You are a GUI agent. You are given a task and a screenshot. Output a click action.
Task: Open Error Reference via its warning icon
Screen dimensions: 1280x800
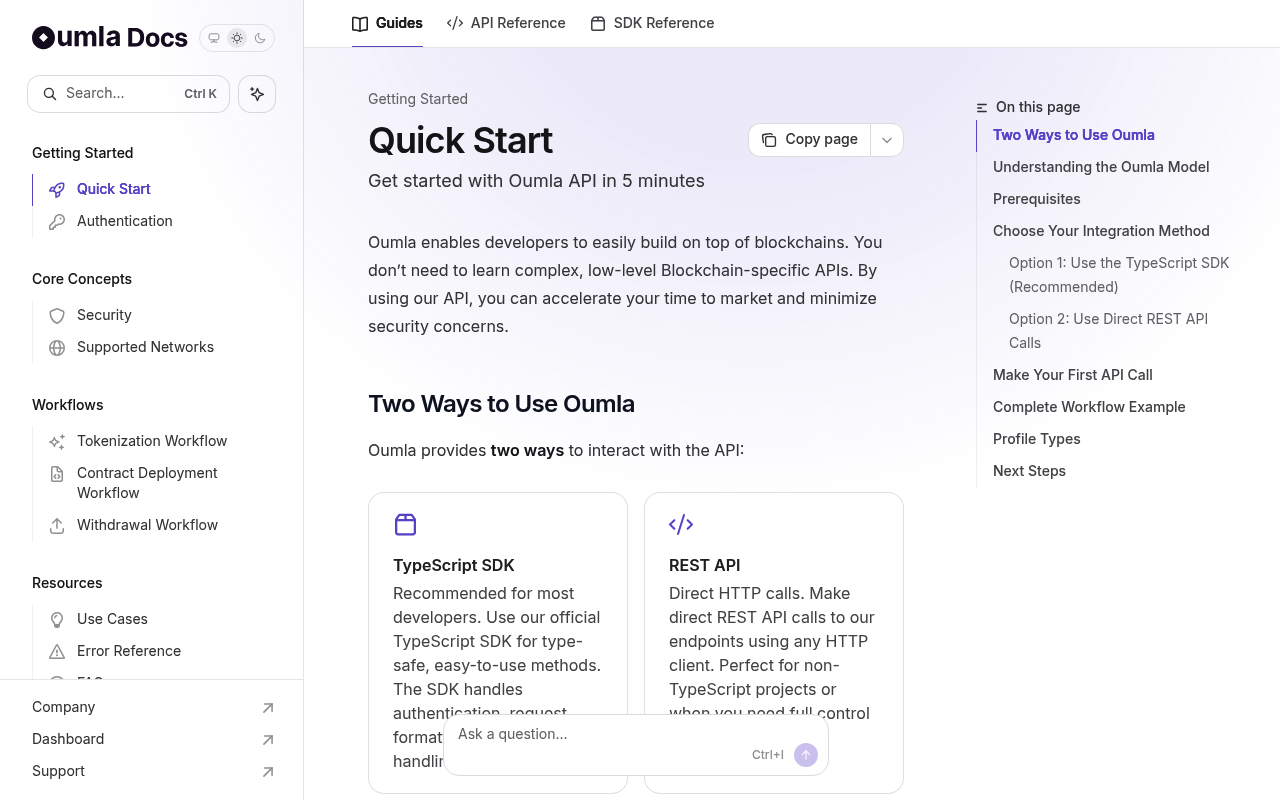click(x=57, y=651)
